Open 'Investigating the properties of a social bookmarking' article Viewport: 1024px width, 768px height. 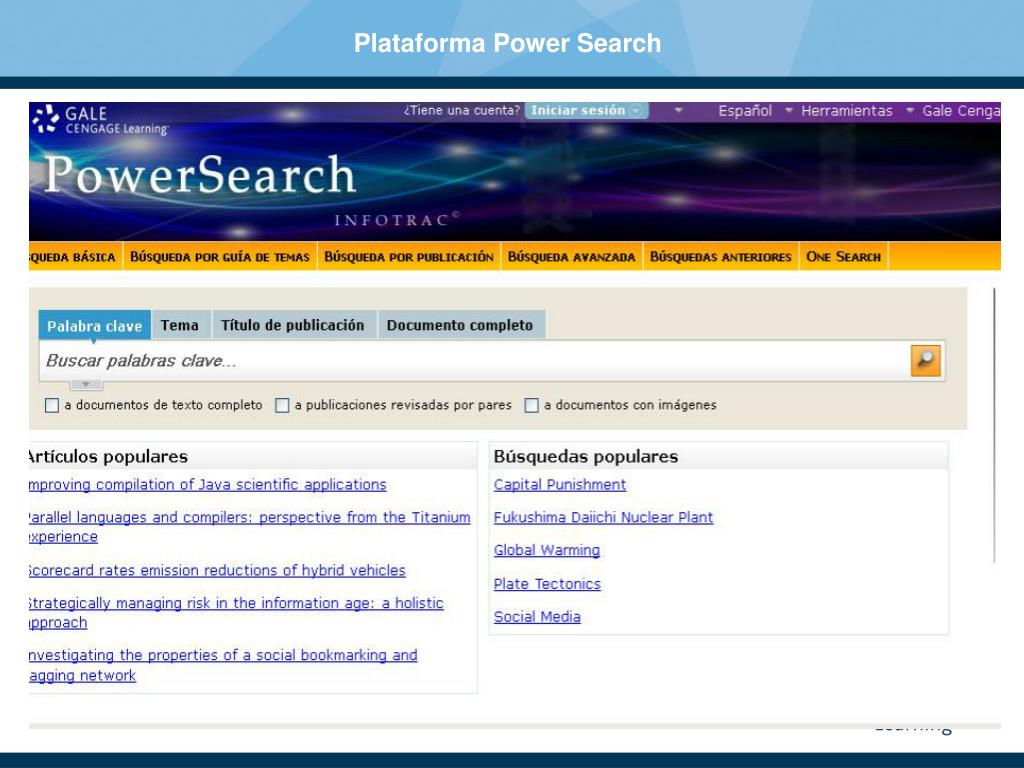coord(223,665)
